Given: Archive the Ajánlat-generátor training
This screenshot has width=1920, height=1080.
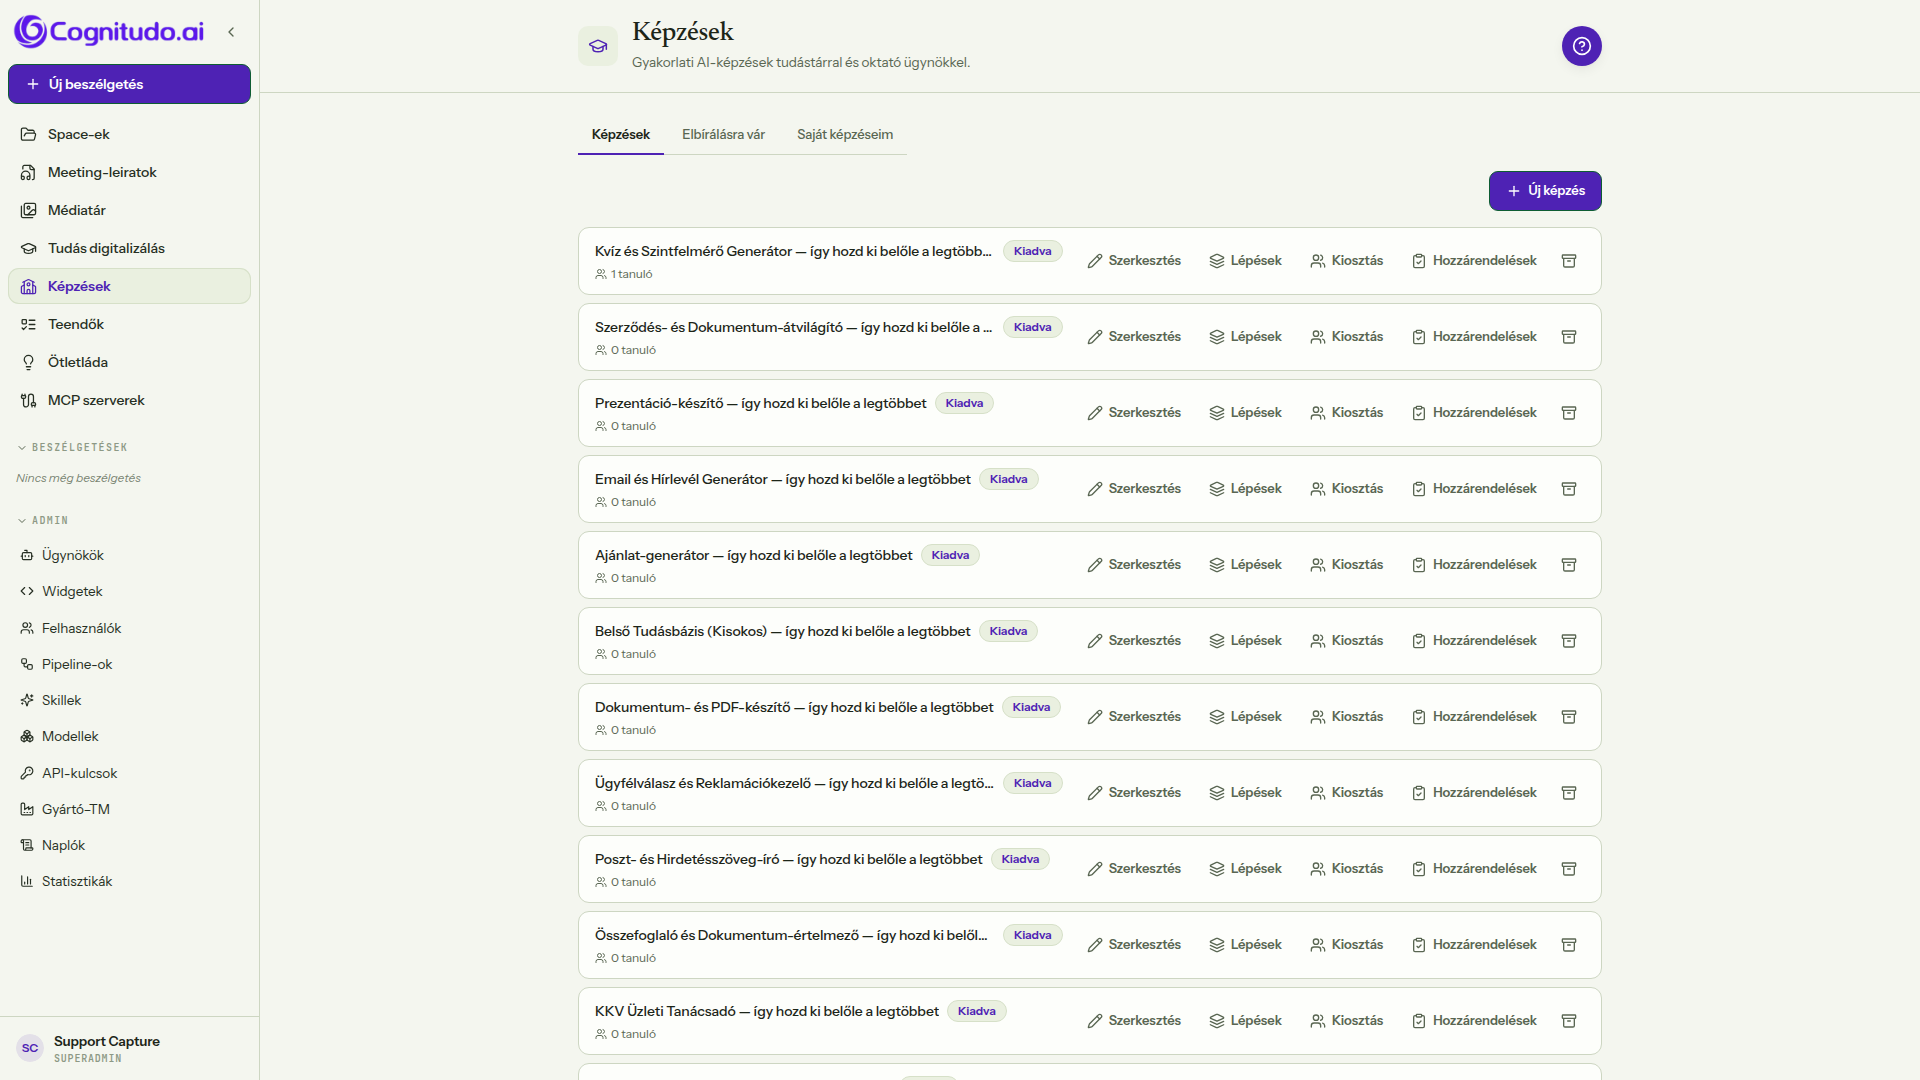Looking at the screenshot, I should 1569,565.
